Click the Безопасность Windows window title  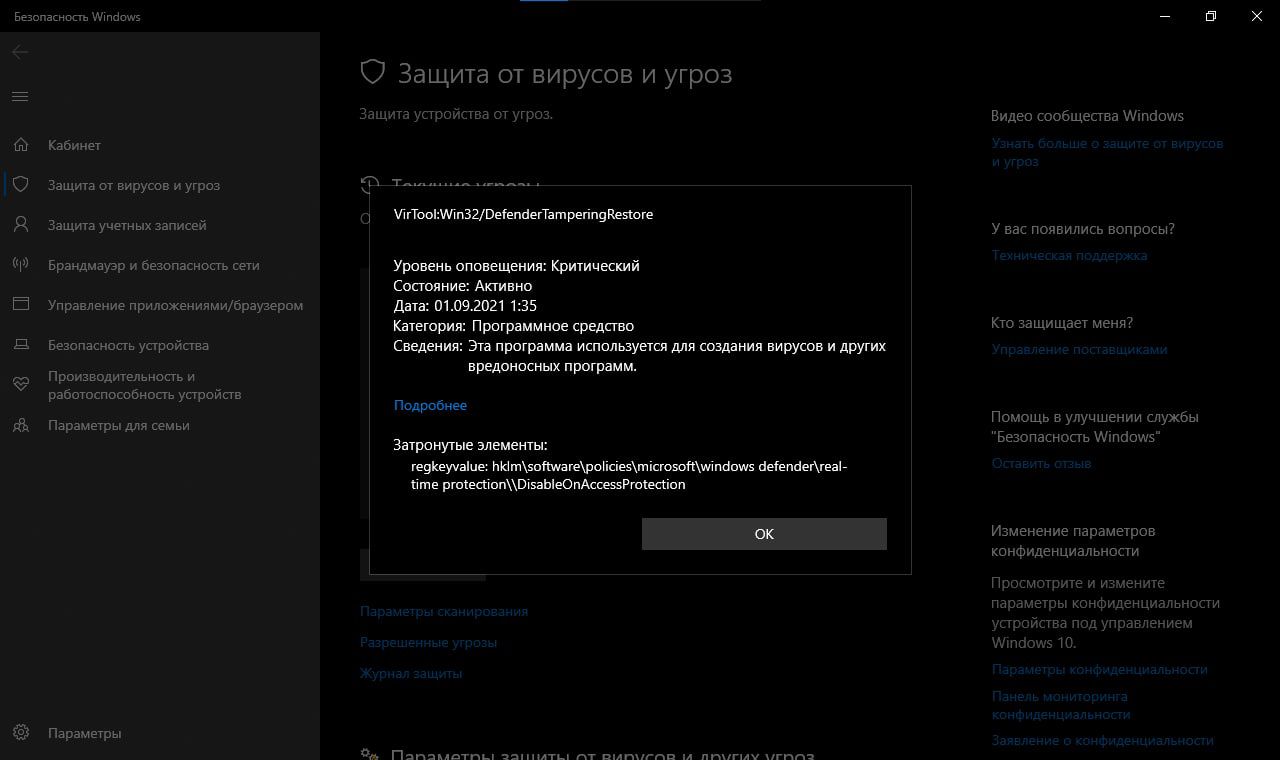coord(76,16)
